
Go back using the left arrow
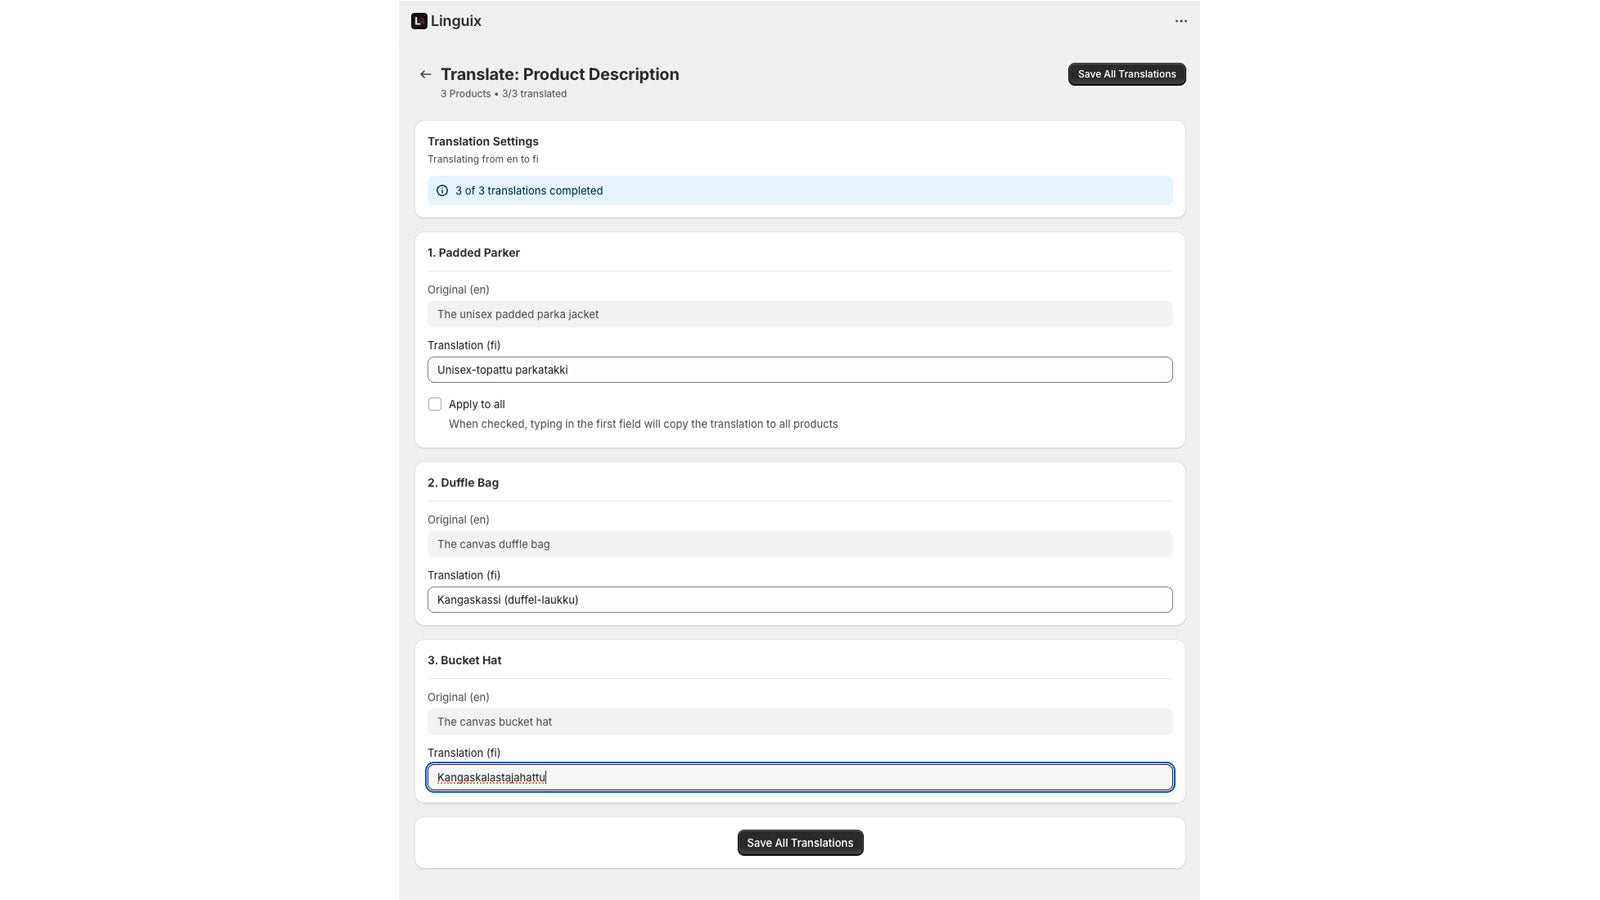pyautogui.click(x=426, y=74)
